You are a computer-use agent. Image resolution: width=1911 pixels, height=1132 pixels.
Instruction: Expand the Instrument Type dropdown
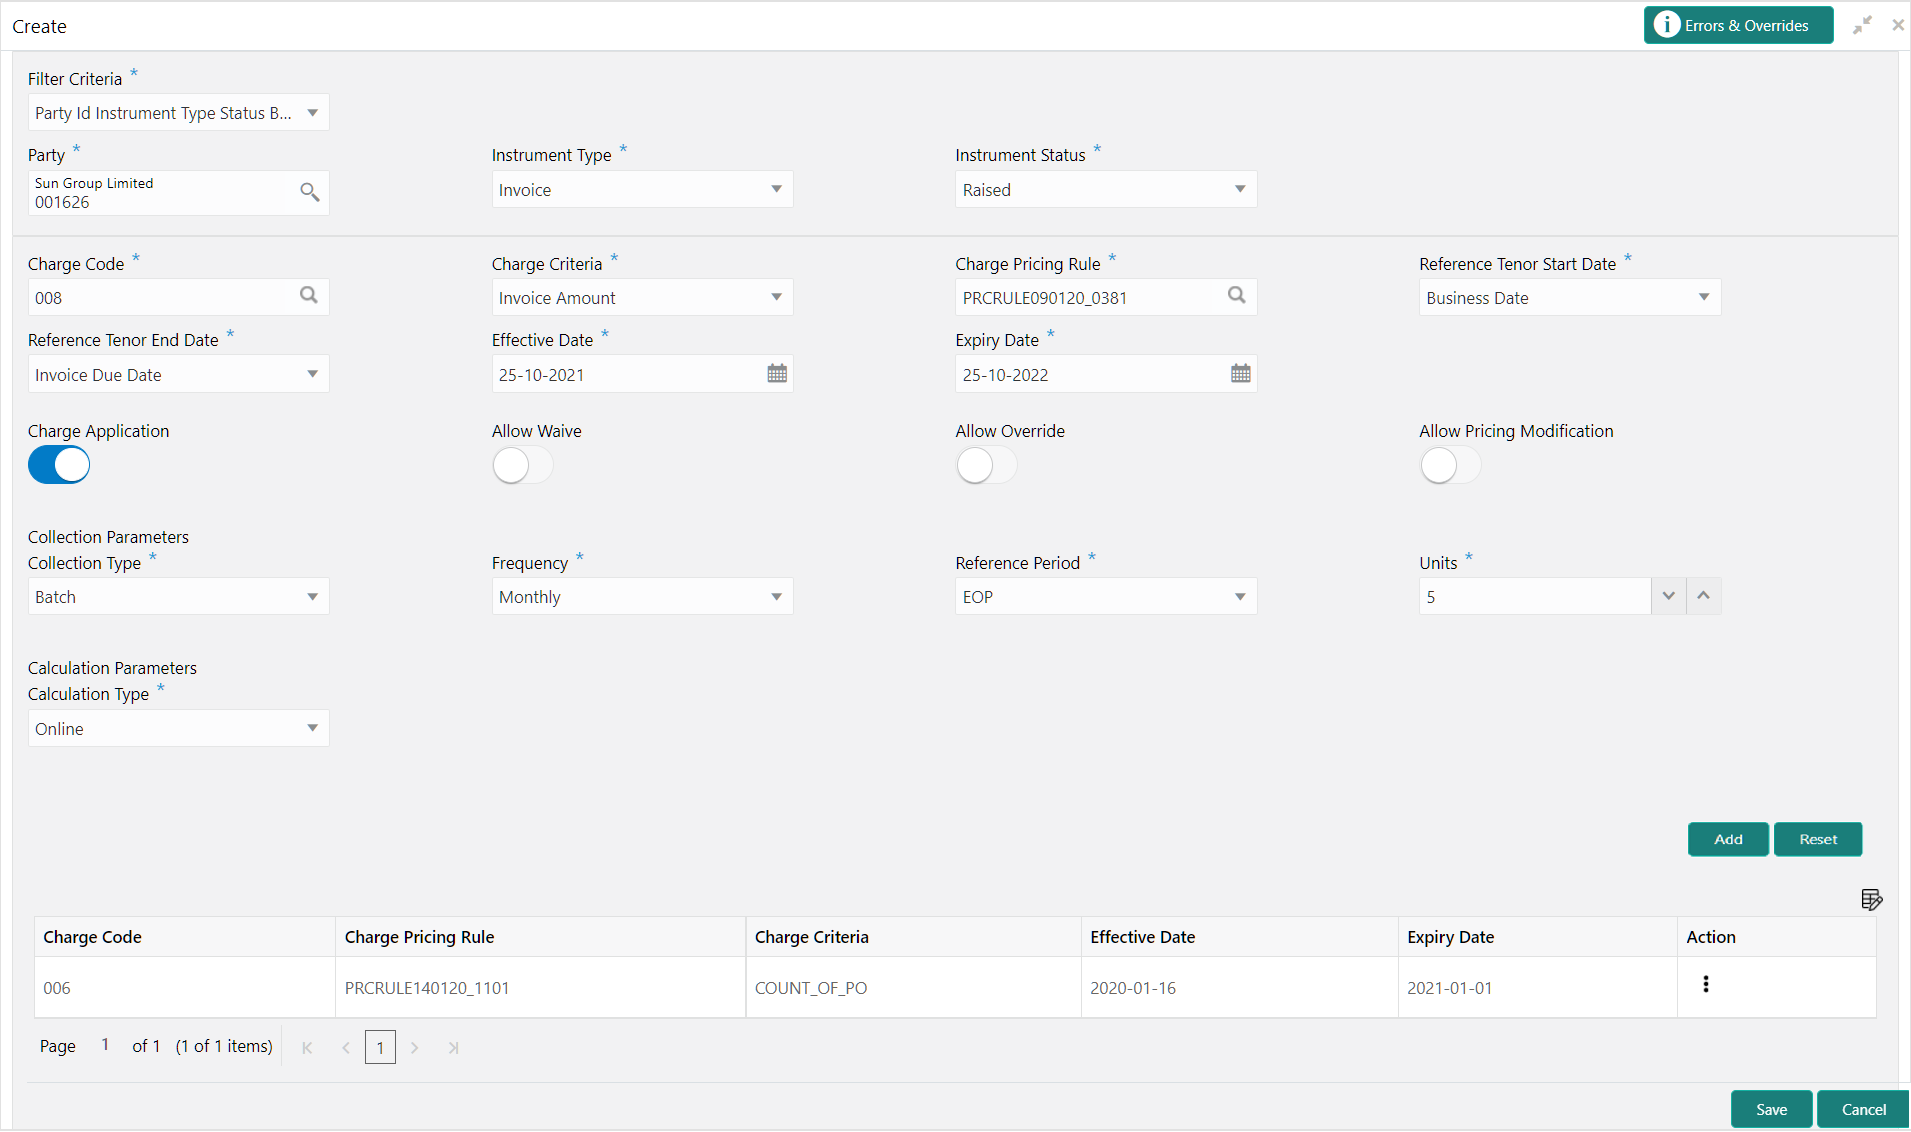[642, 190]
